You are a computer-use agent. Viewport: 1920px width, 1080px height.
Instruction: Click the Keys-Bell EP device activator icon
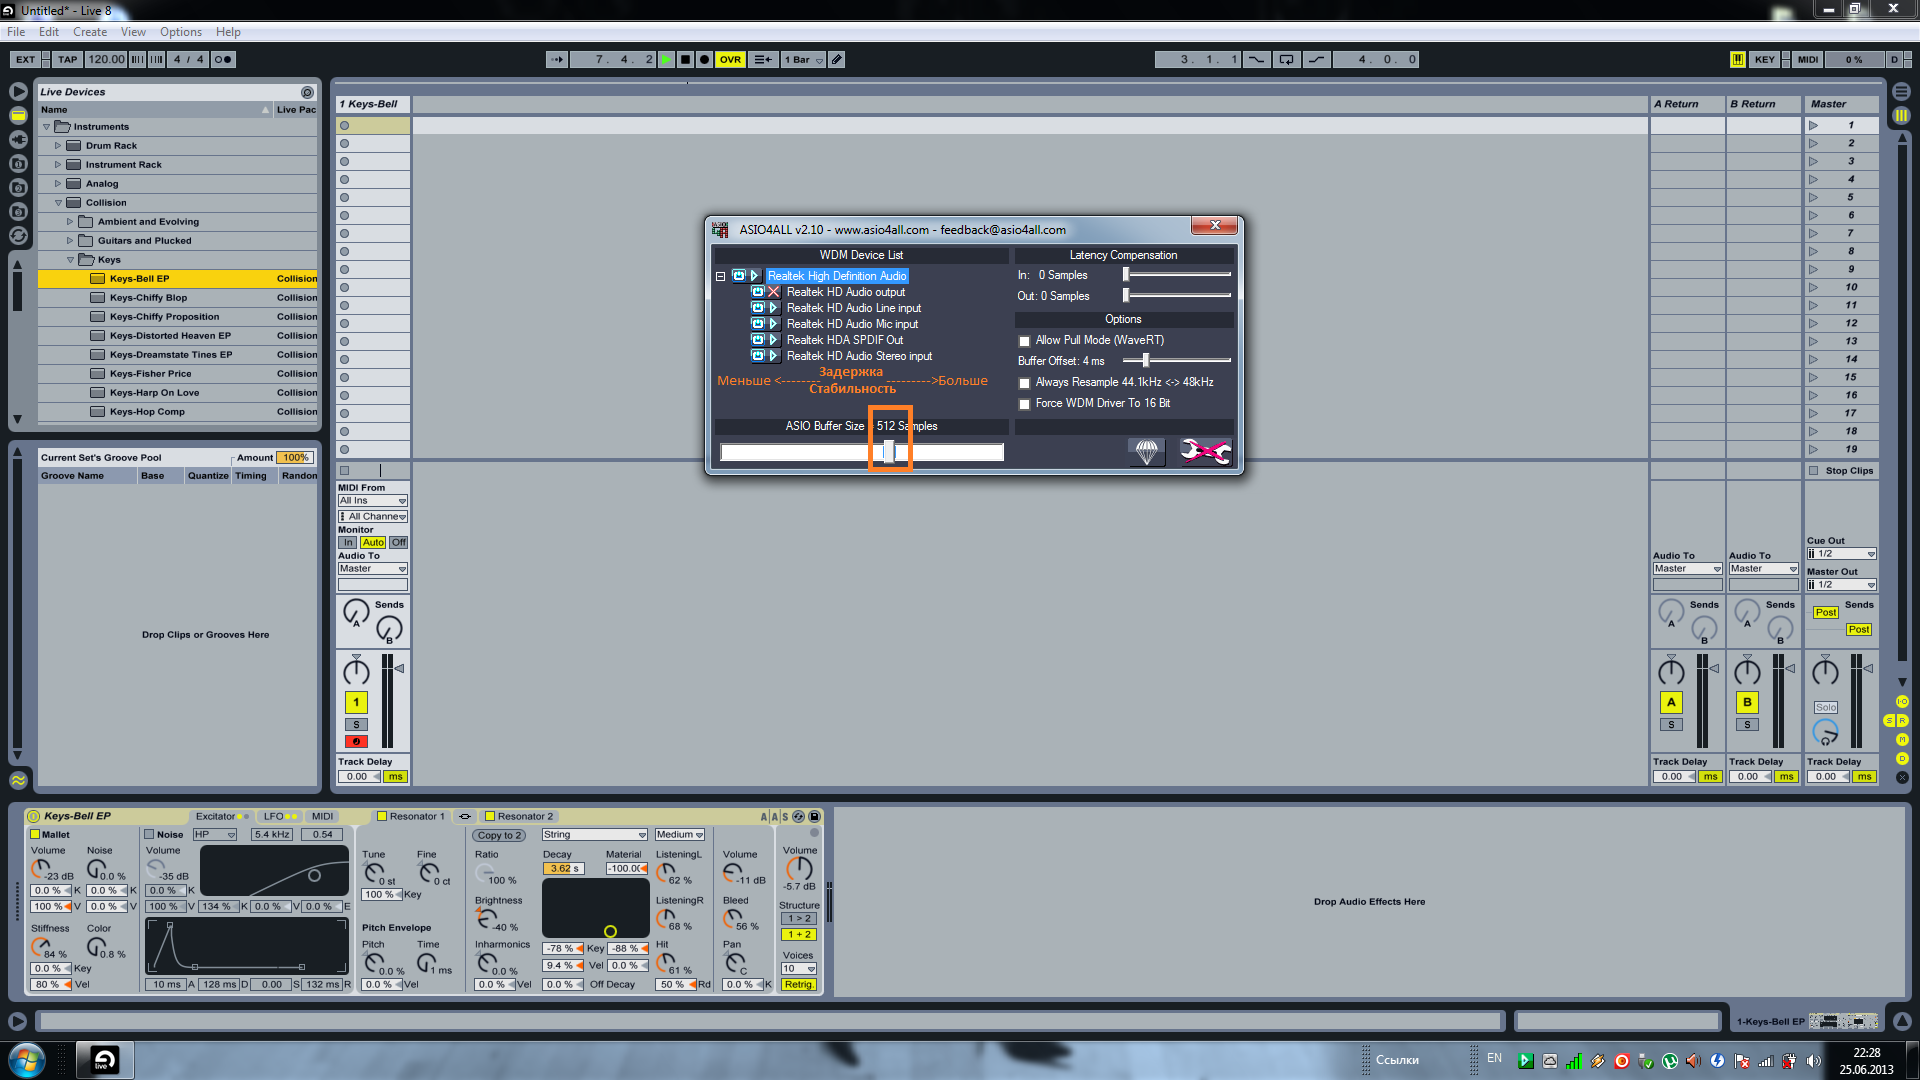pyautogui.click(x=33, y=817)
